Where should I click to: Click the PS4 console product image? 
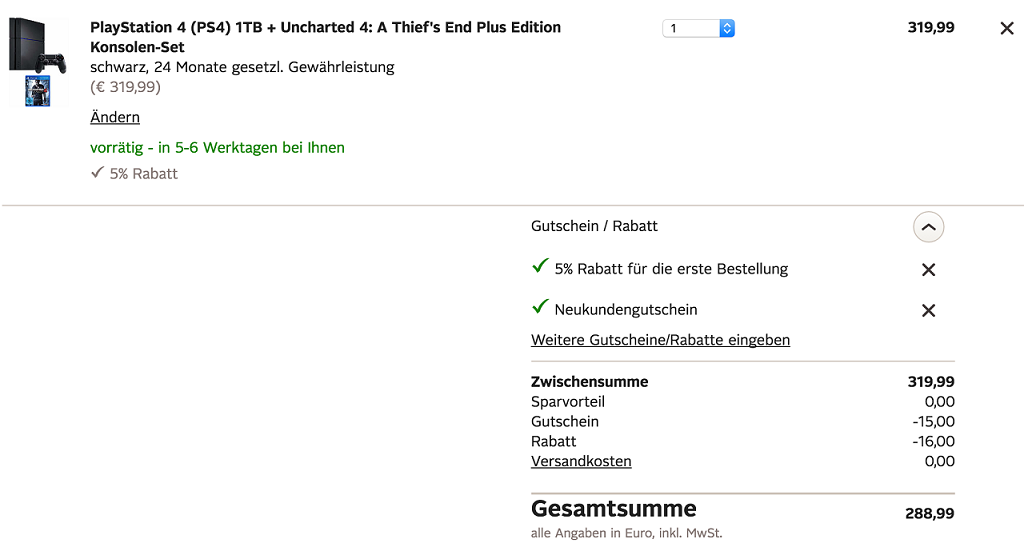[37, 47]
